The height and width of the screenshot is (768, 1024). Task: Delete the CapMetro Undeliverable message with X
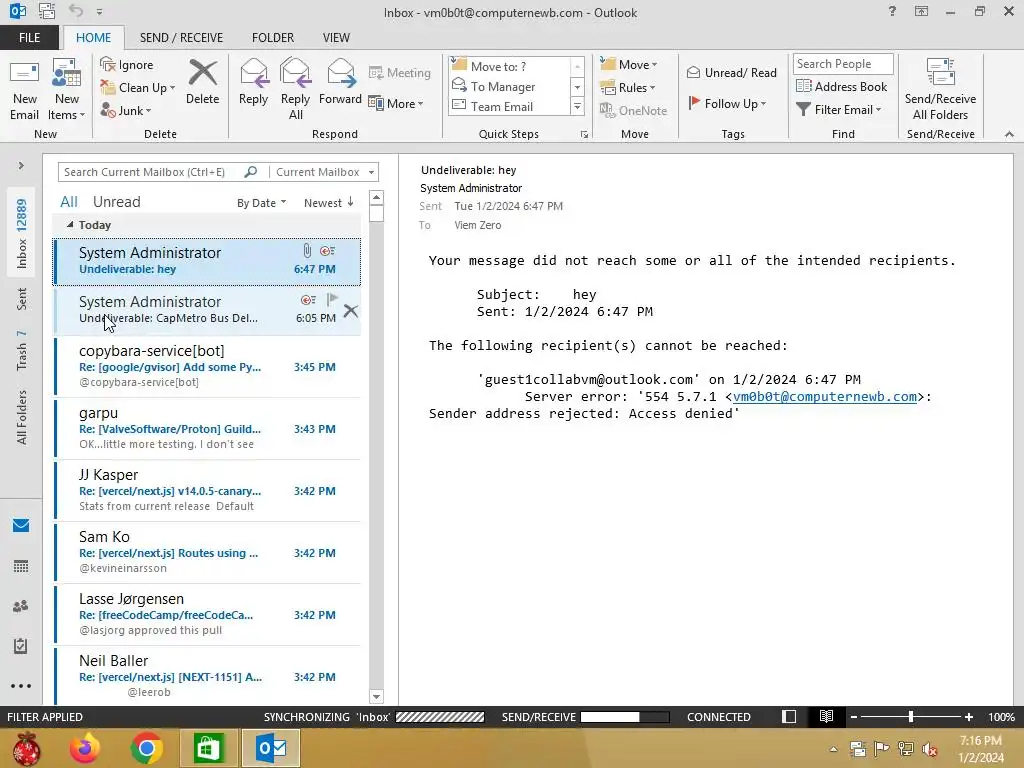pyautogui.click(x=351, y=311)
